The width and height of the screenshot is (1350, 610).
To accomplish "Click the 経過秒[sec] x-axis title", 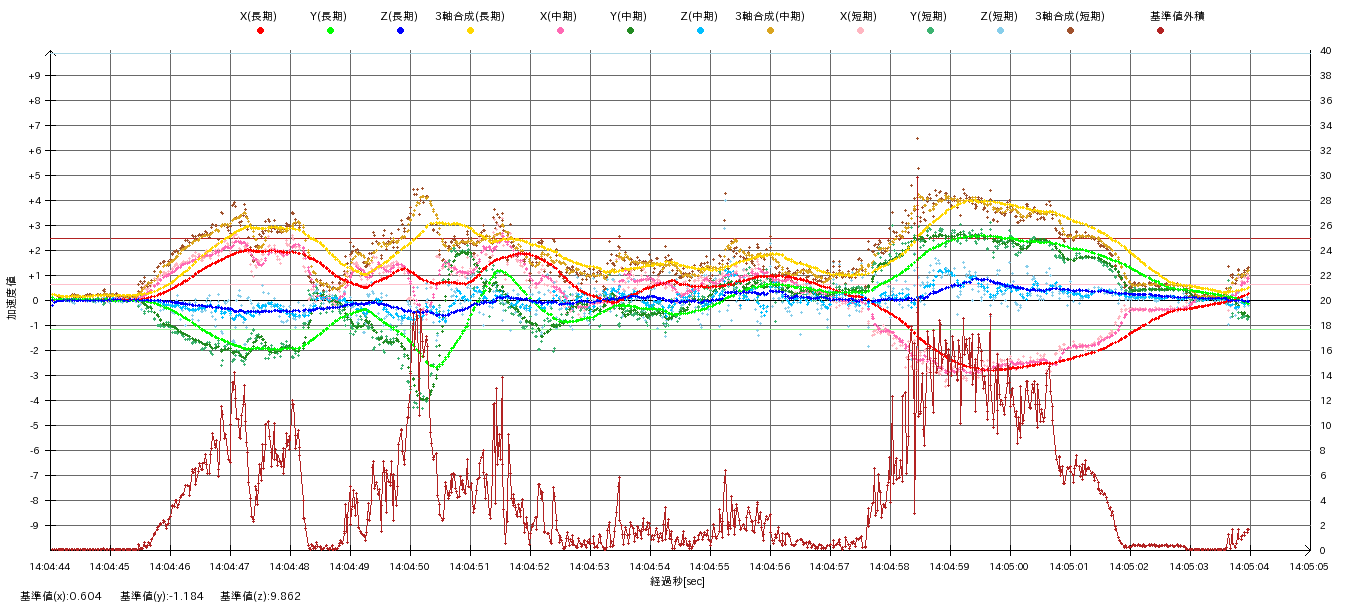I will [x=677, y=581].
